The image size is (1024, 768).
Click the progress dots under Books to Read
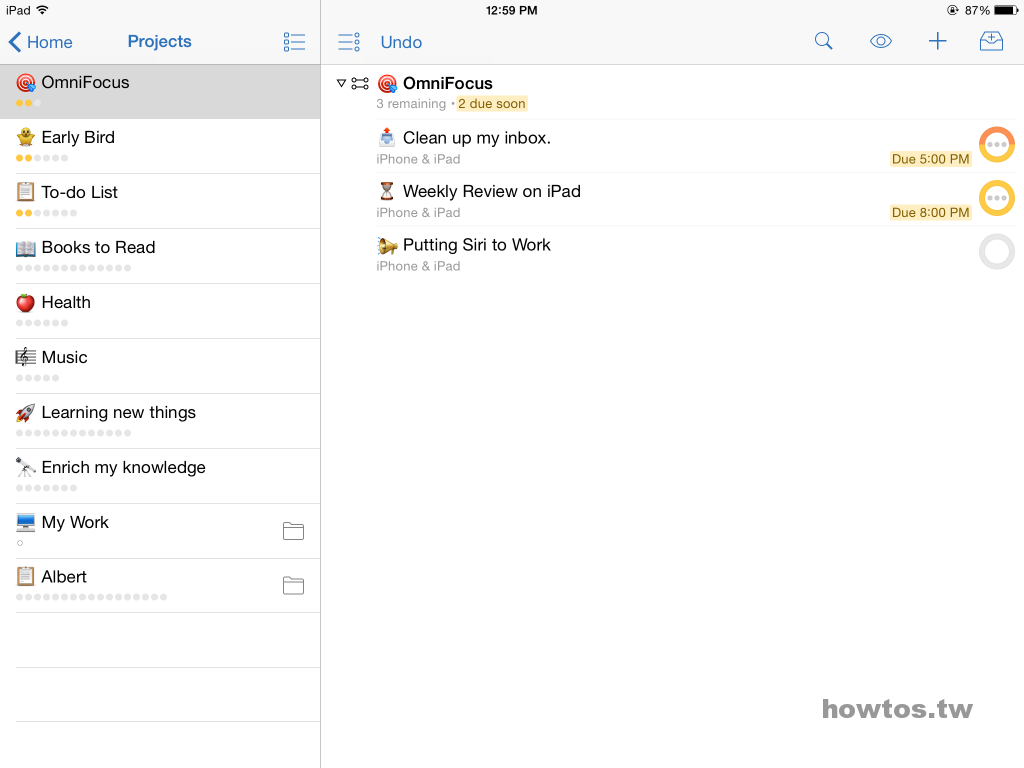[x=73, y=268]
